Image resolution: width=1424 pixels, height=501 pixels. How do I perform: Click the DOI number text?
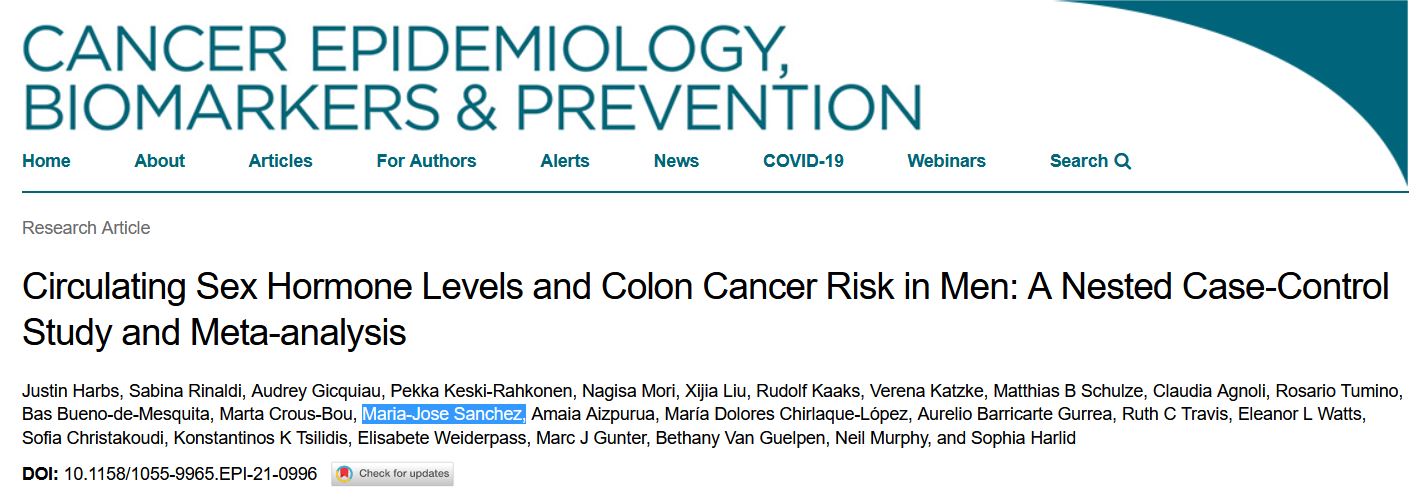190,473
